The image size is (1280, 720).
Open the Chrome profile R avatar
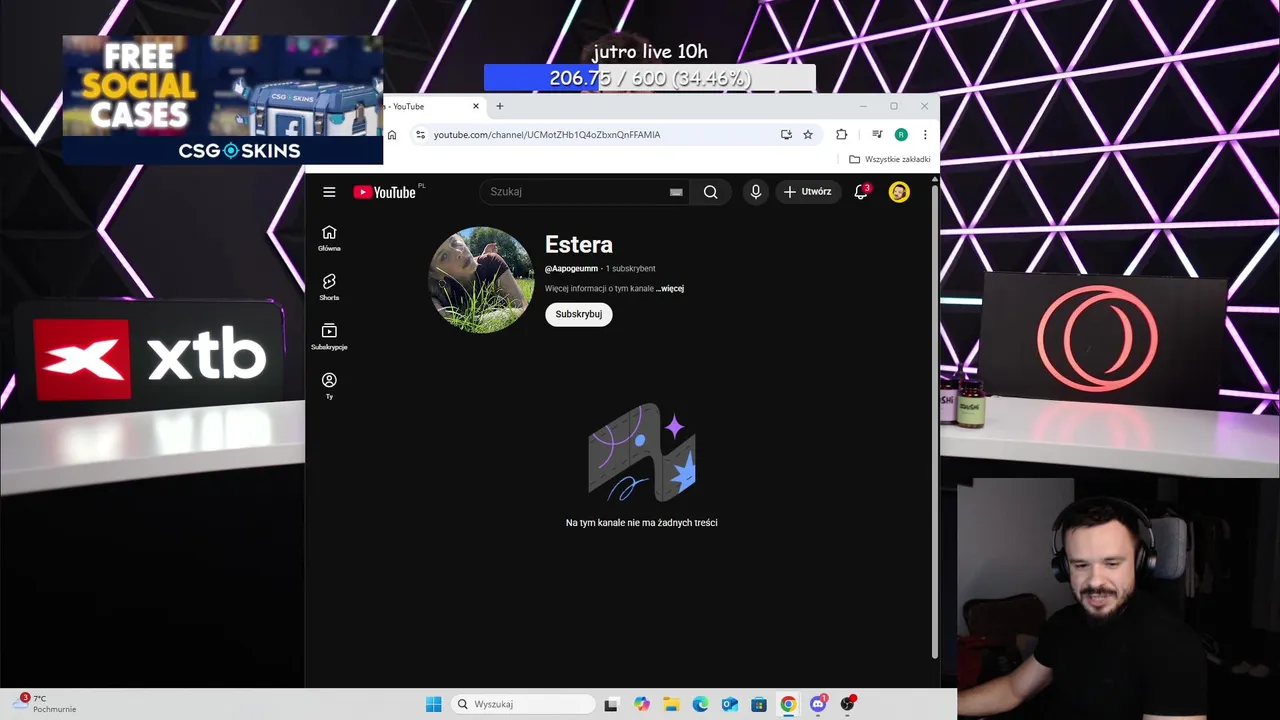(x=901, y=135)
